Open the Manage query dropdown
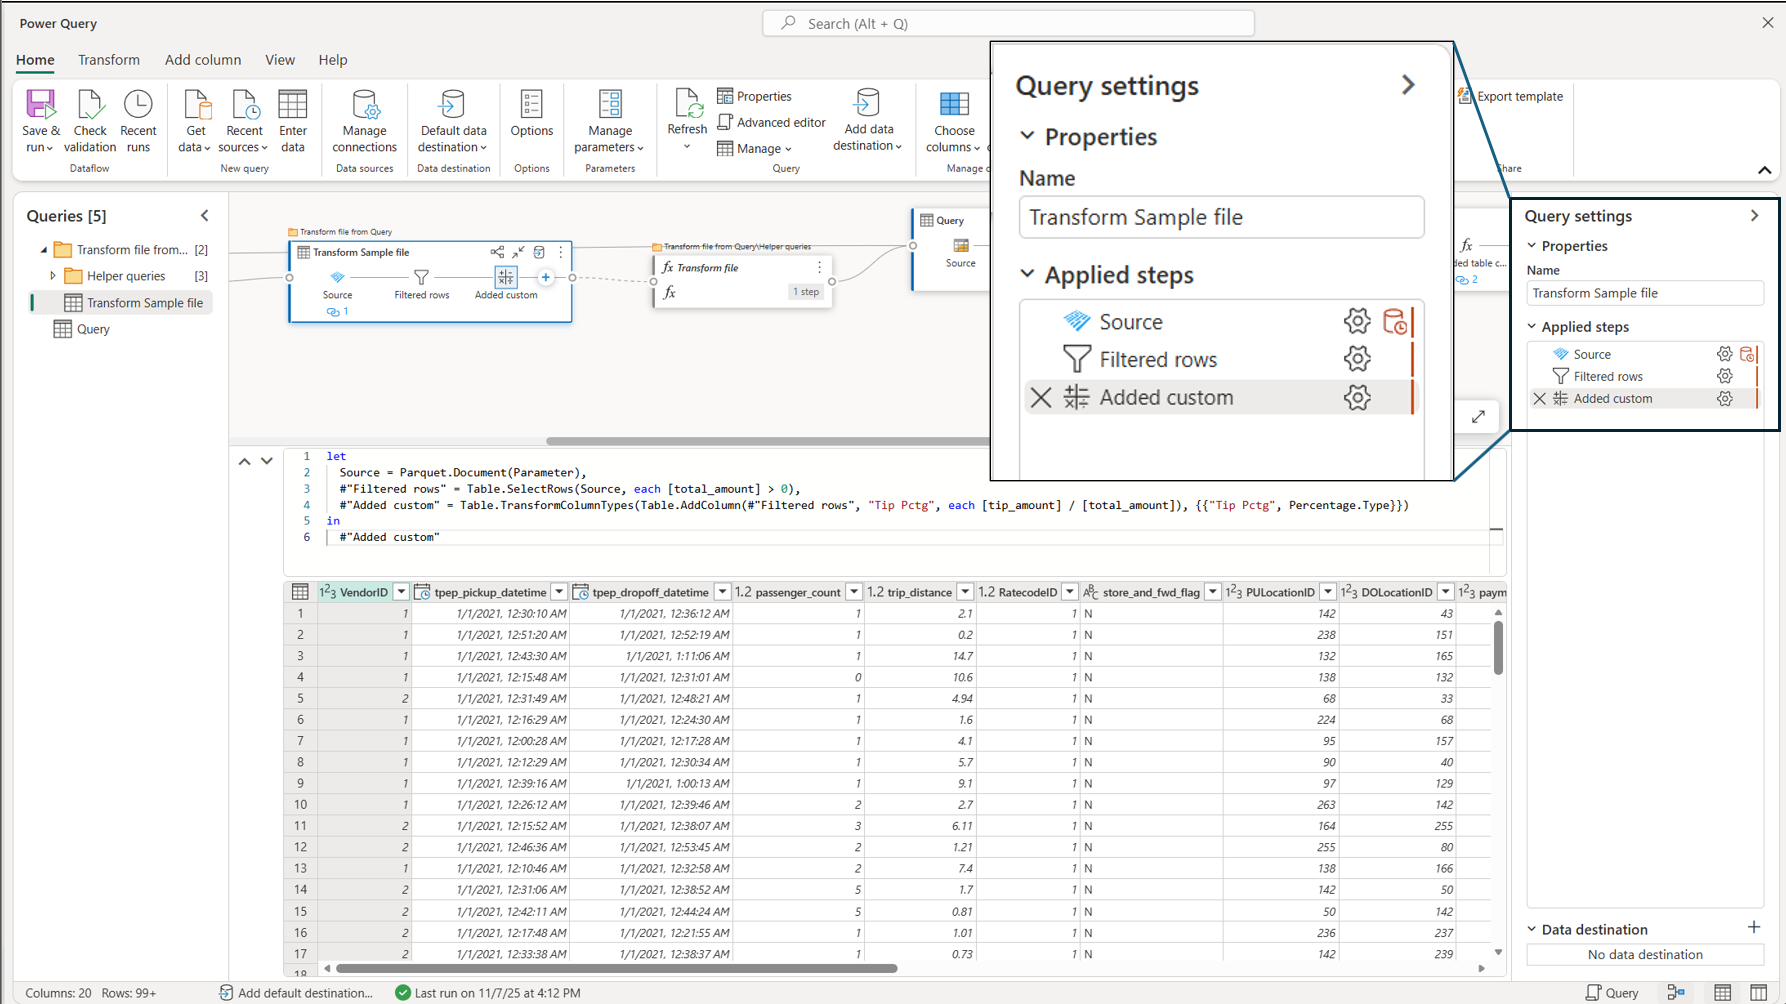The width and height of the screenshot is (1786, 1004). (x=755, y=148)
